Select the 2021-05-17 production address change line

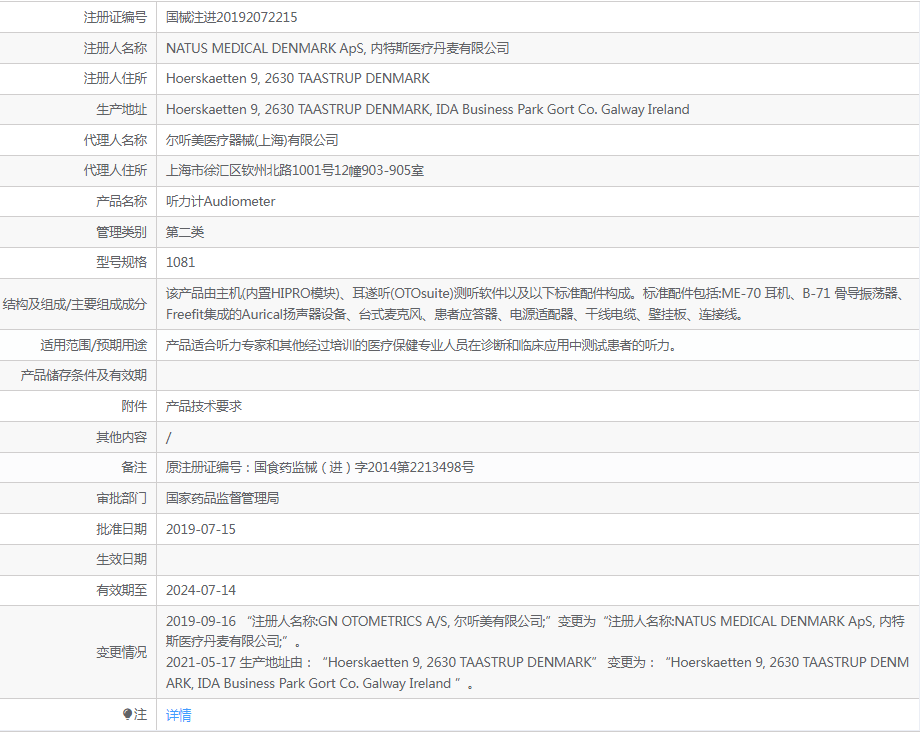[537, 673]
